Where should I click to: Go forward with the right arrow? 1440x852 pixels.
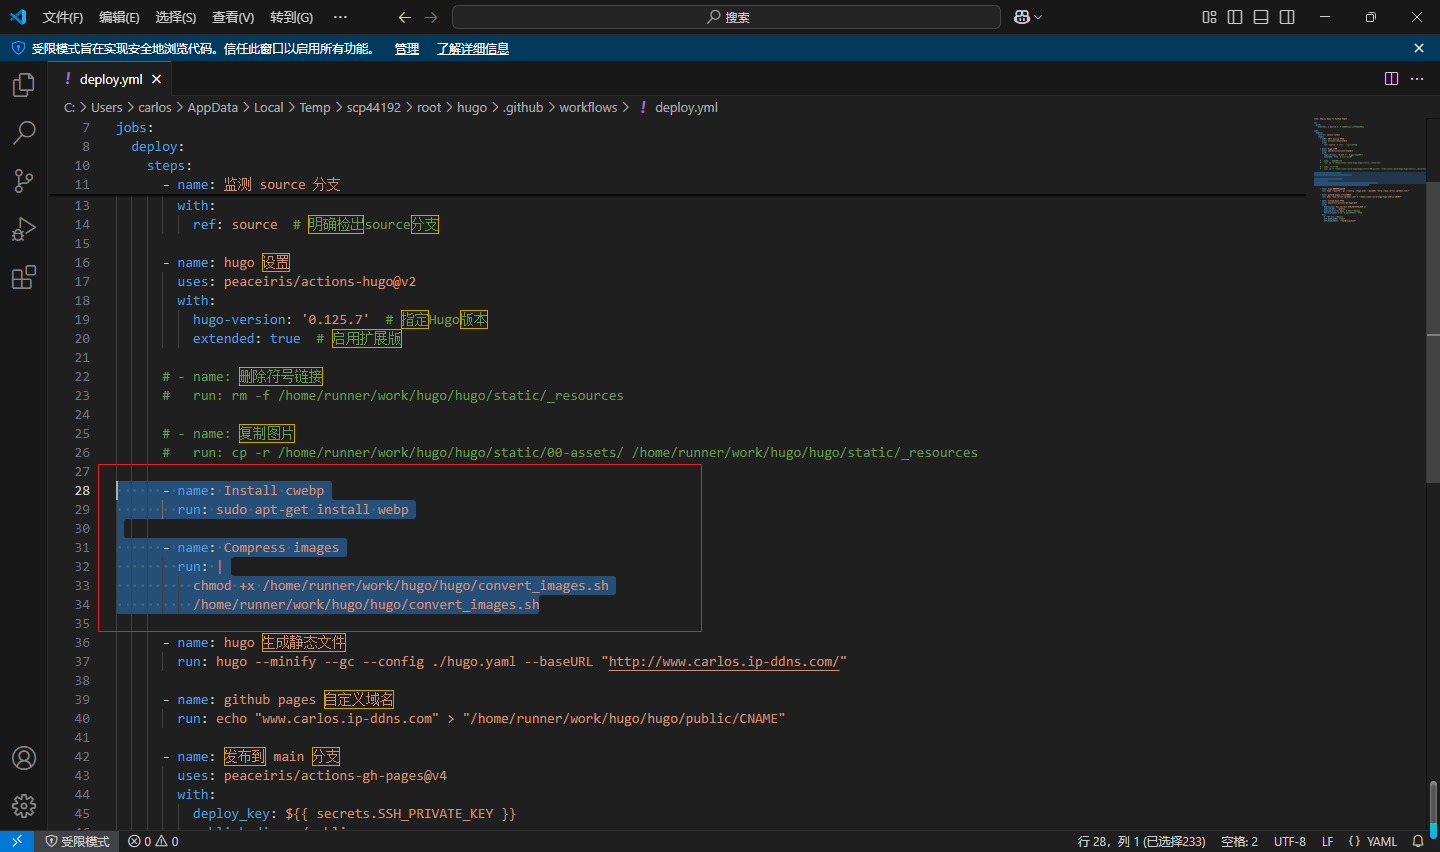pos(431,17)
